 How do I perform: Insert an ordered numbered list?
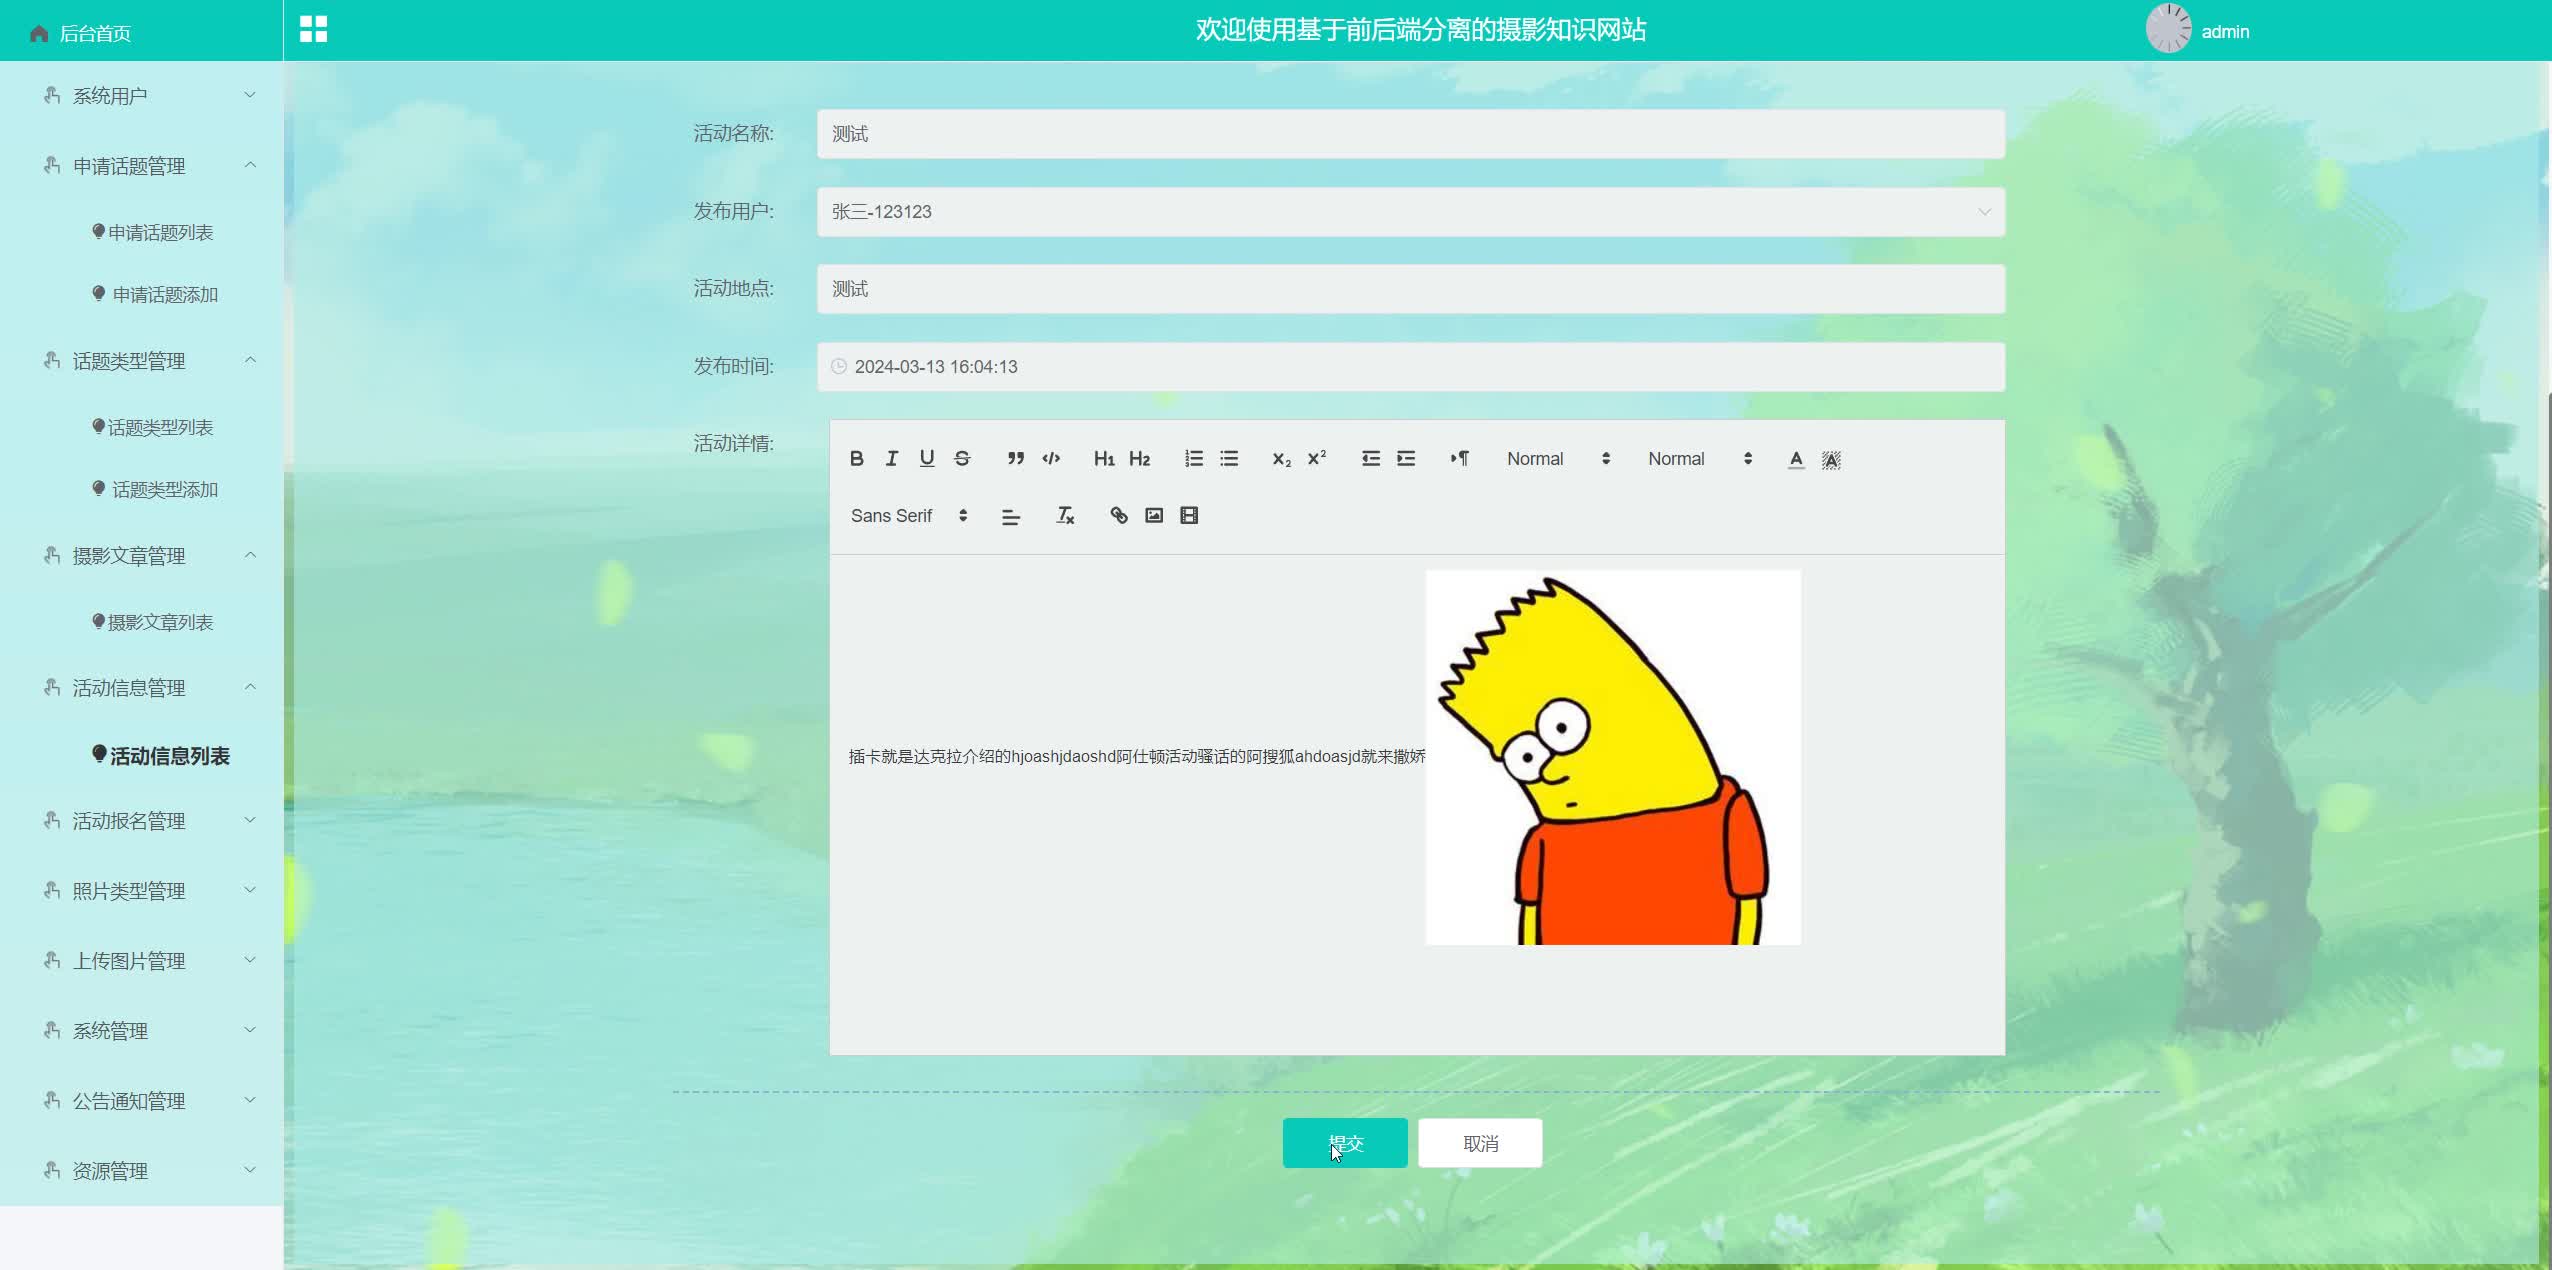(1193, 459)
